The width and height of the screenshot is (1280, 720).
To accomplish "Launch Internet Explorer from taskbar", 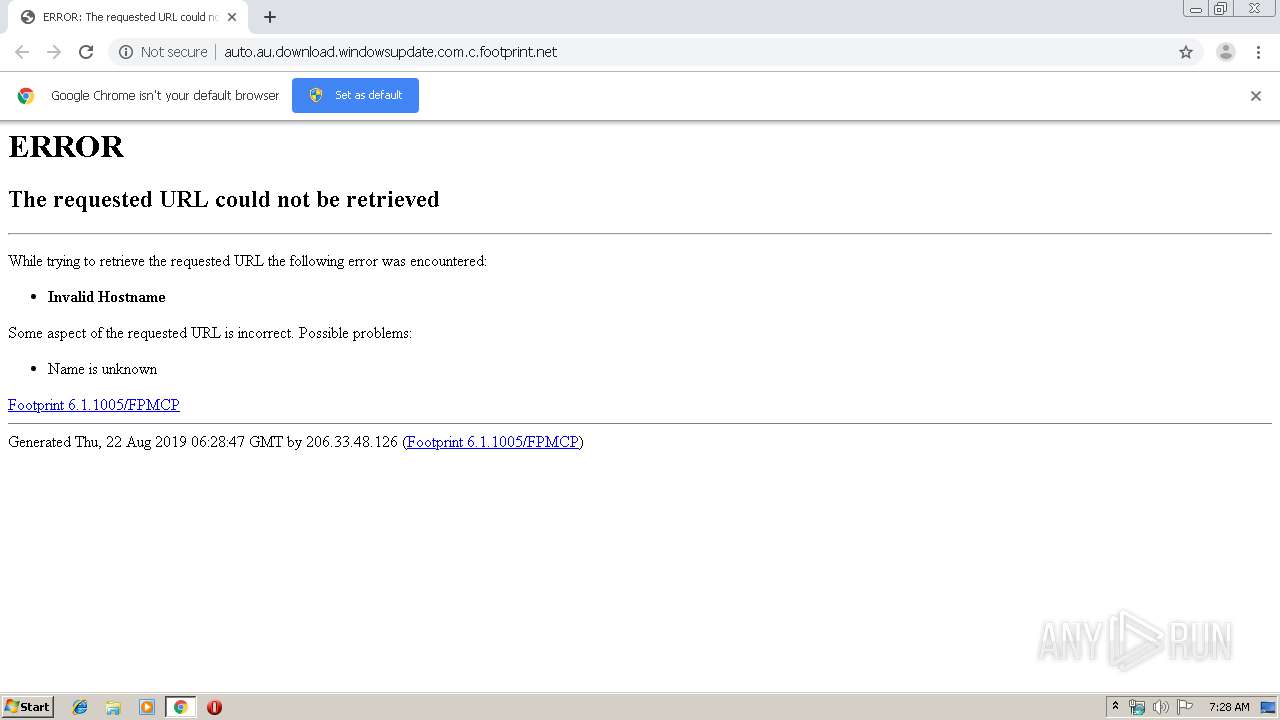I will (80, 707).
